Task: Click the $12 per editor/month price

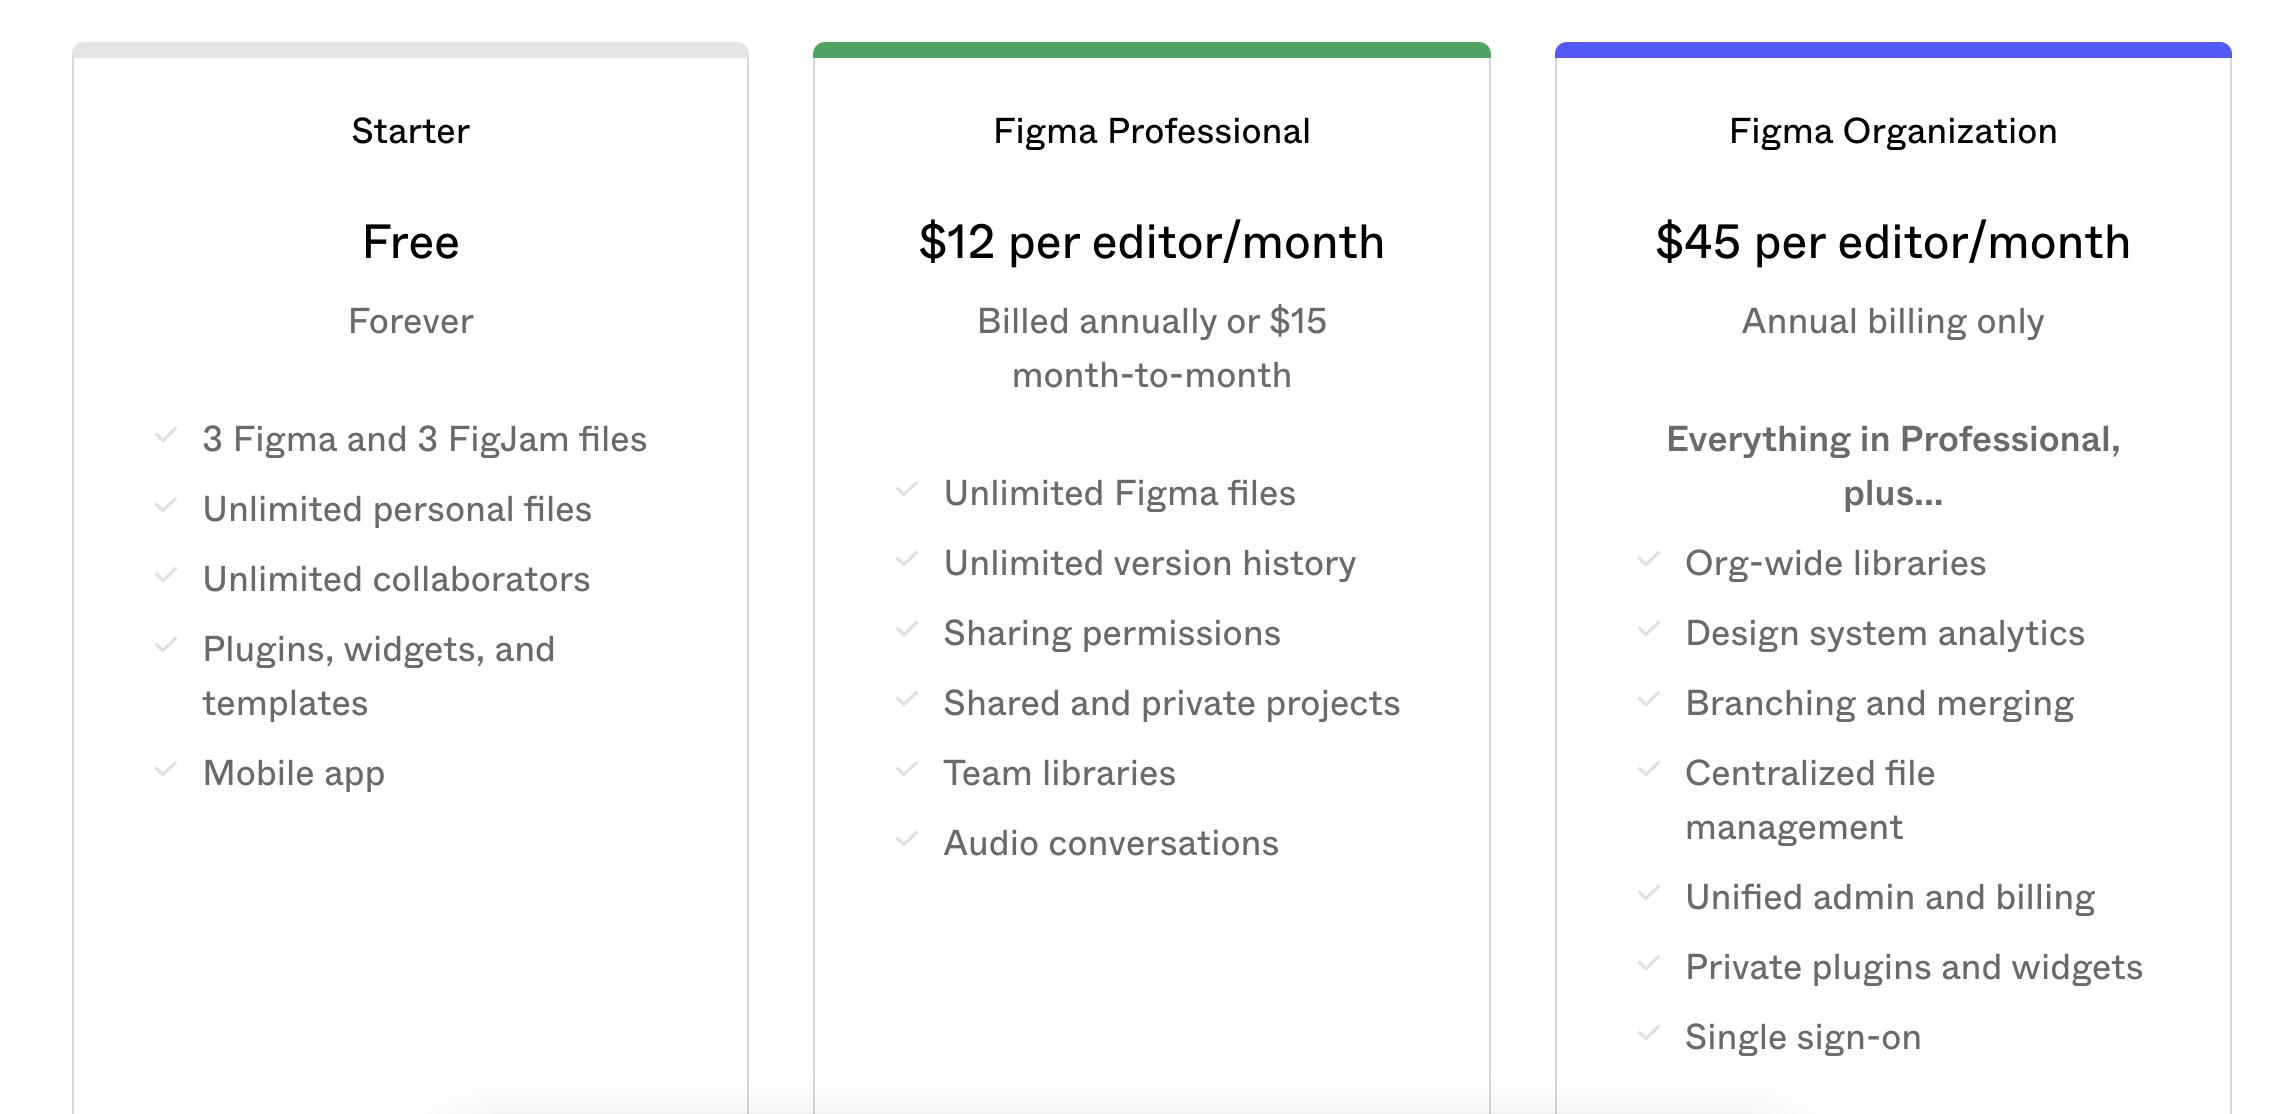Action: tap(1151, 242)
